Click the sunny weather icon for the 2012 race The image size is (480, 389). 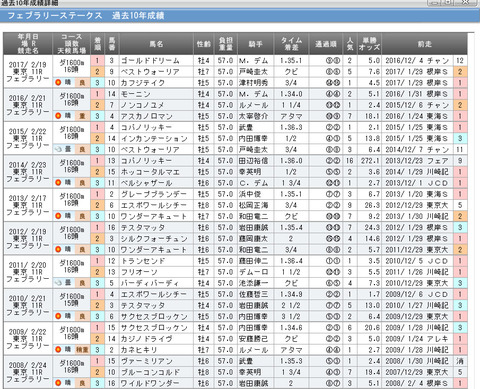(58, 249)
